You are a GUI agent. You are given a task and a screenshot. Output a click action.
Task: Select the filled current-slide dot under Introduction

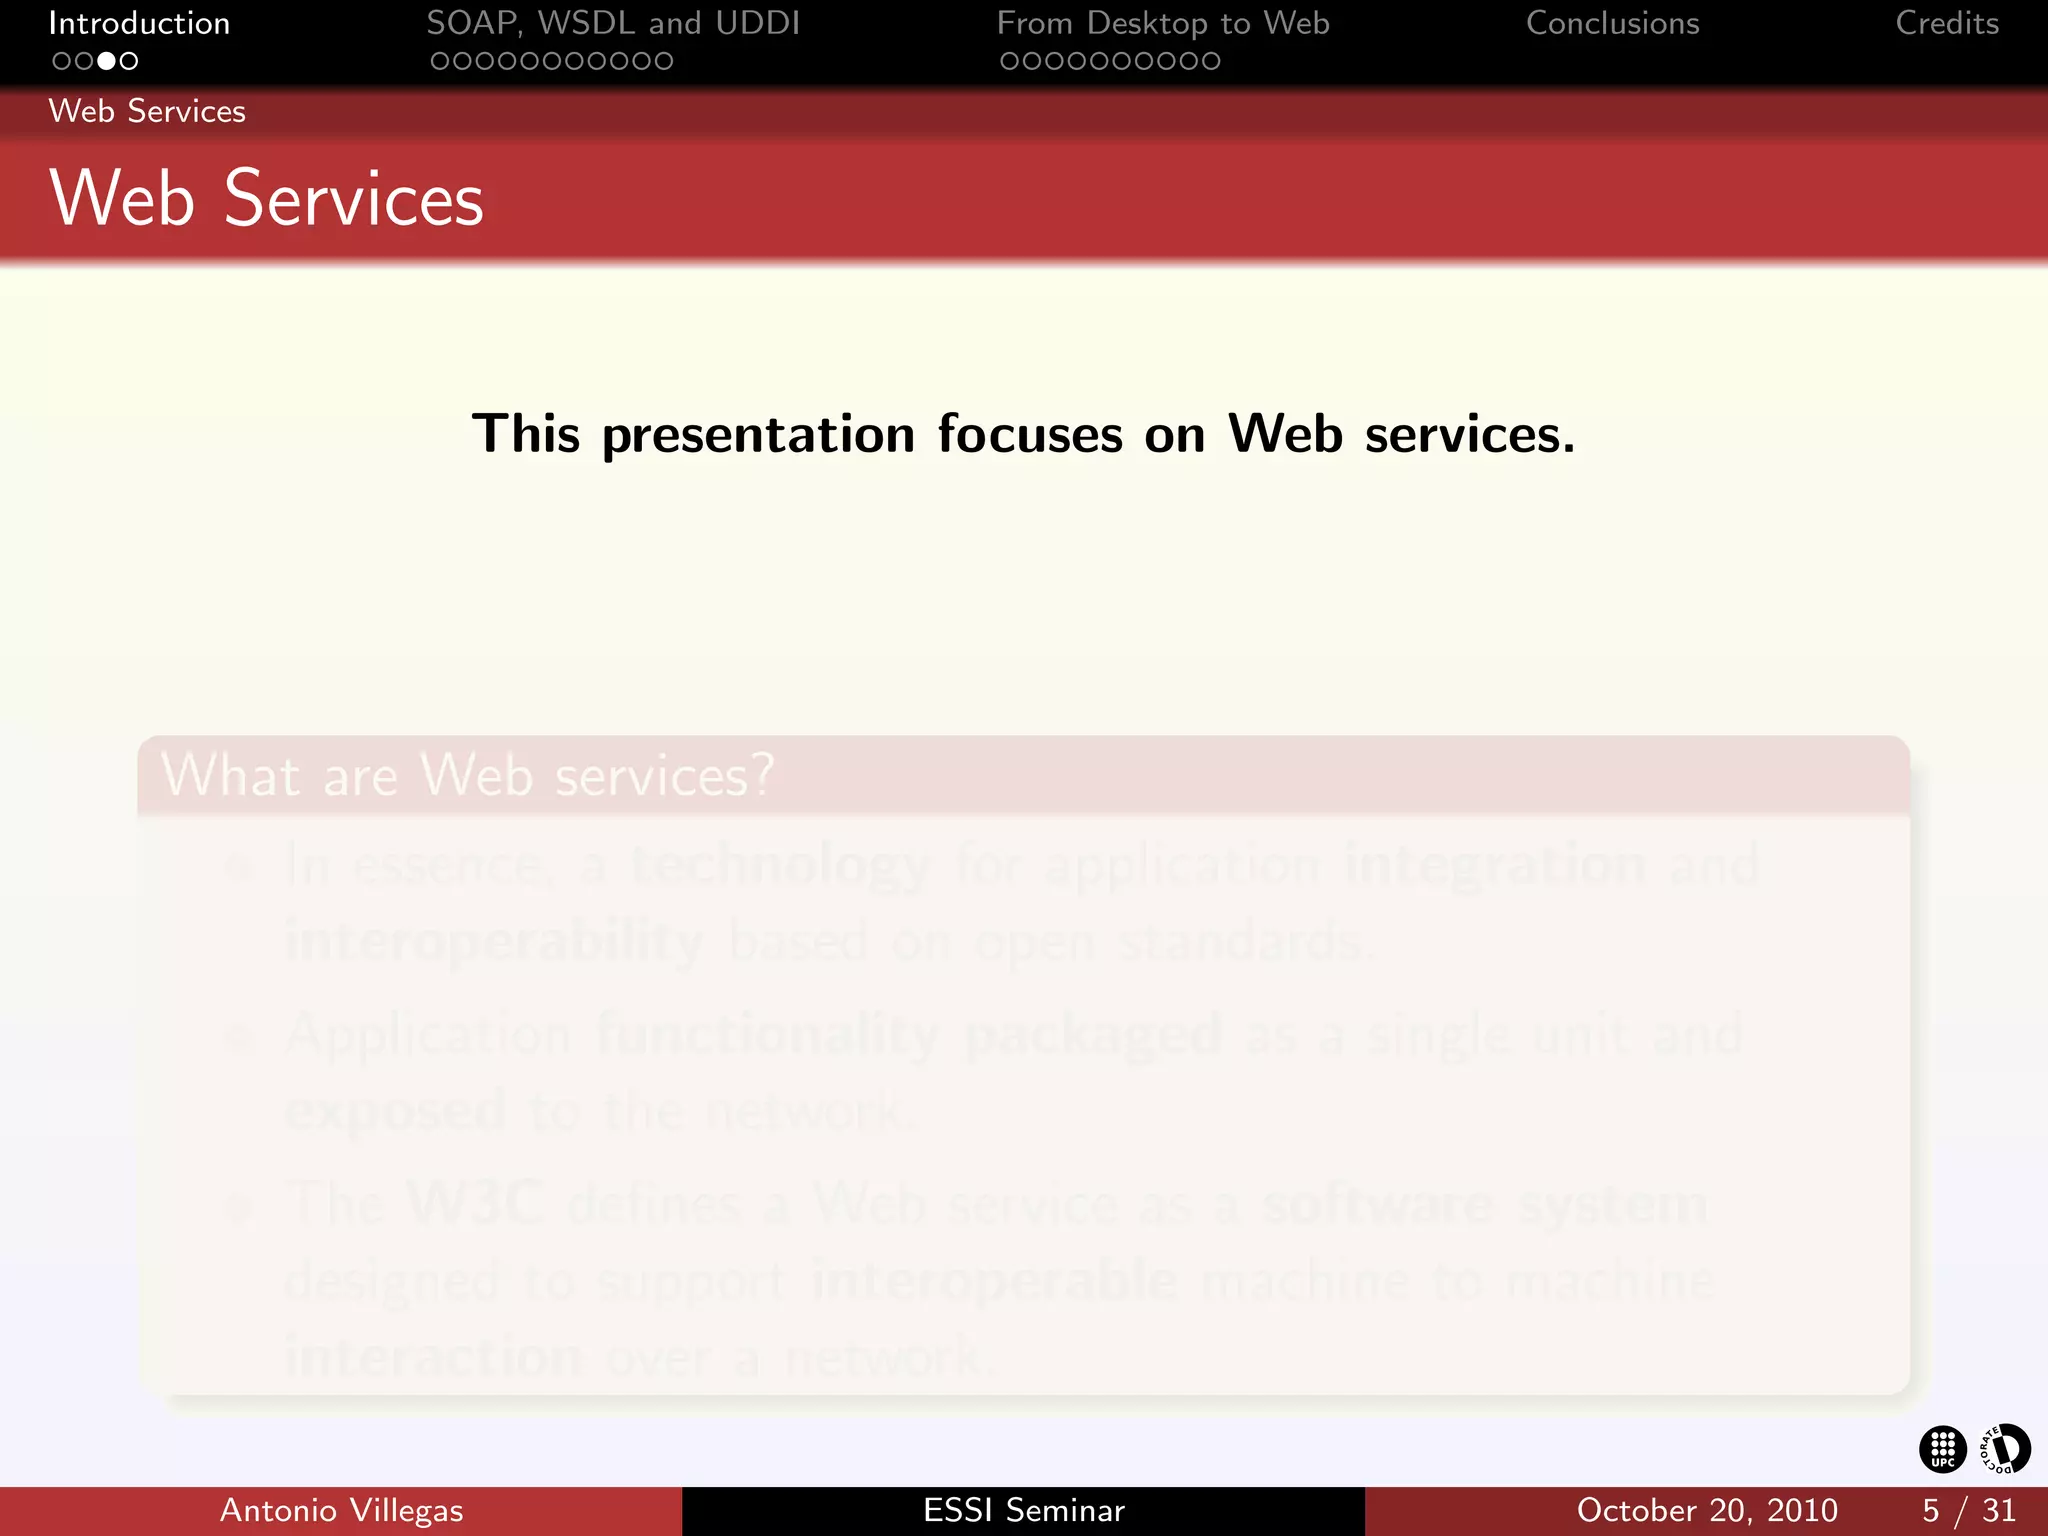click(x=106, y=61)
